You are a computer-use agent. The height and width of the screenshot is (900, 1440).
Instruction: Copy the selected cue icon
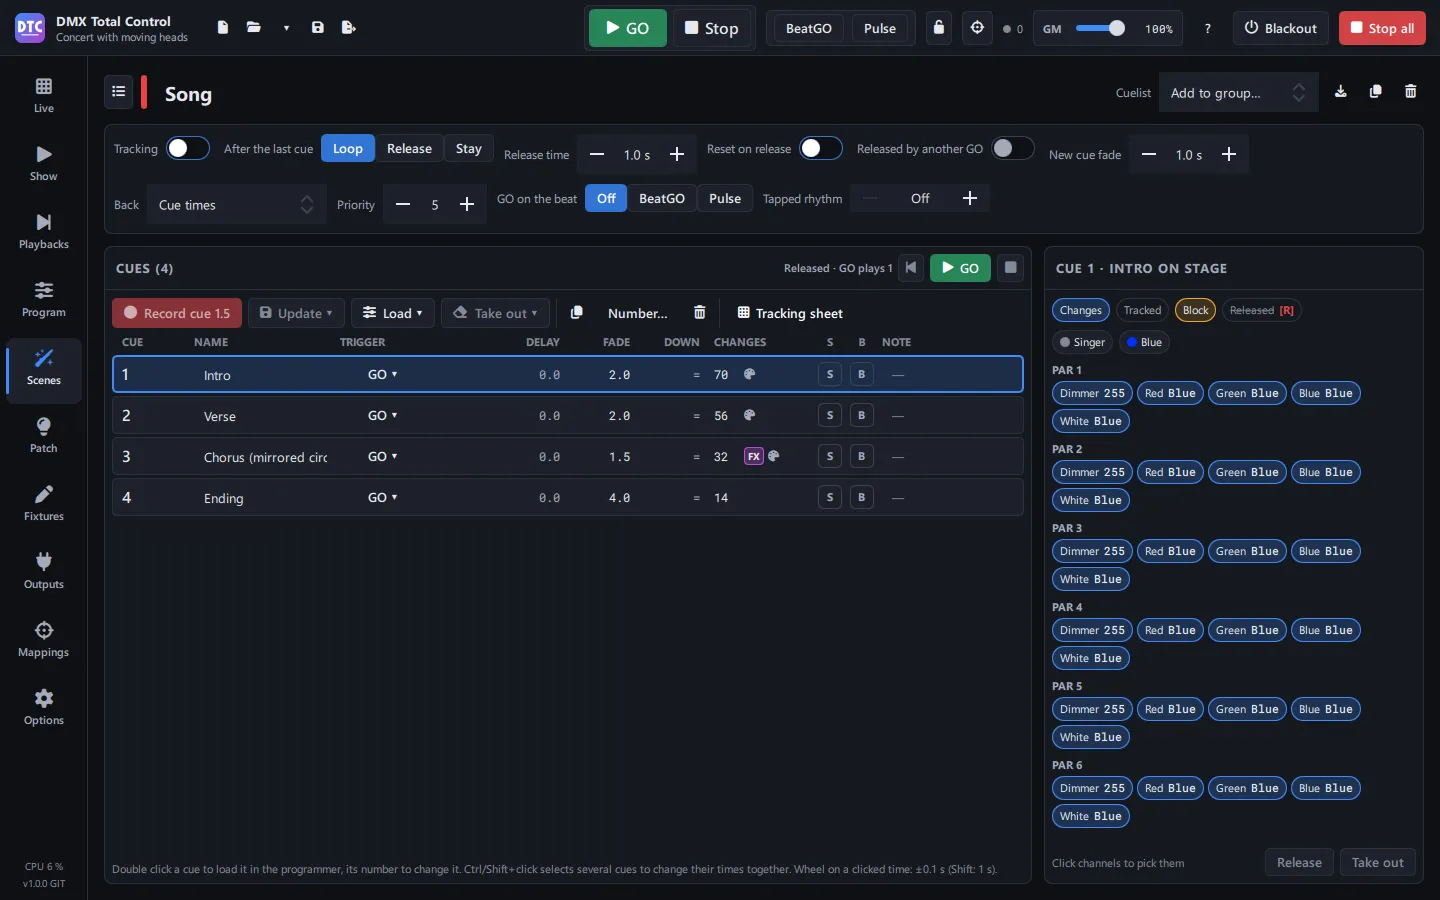[577, 313]
